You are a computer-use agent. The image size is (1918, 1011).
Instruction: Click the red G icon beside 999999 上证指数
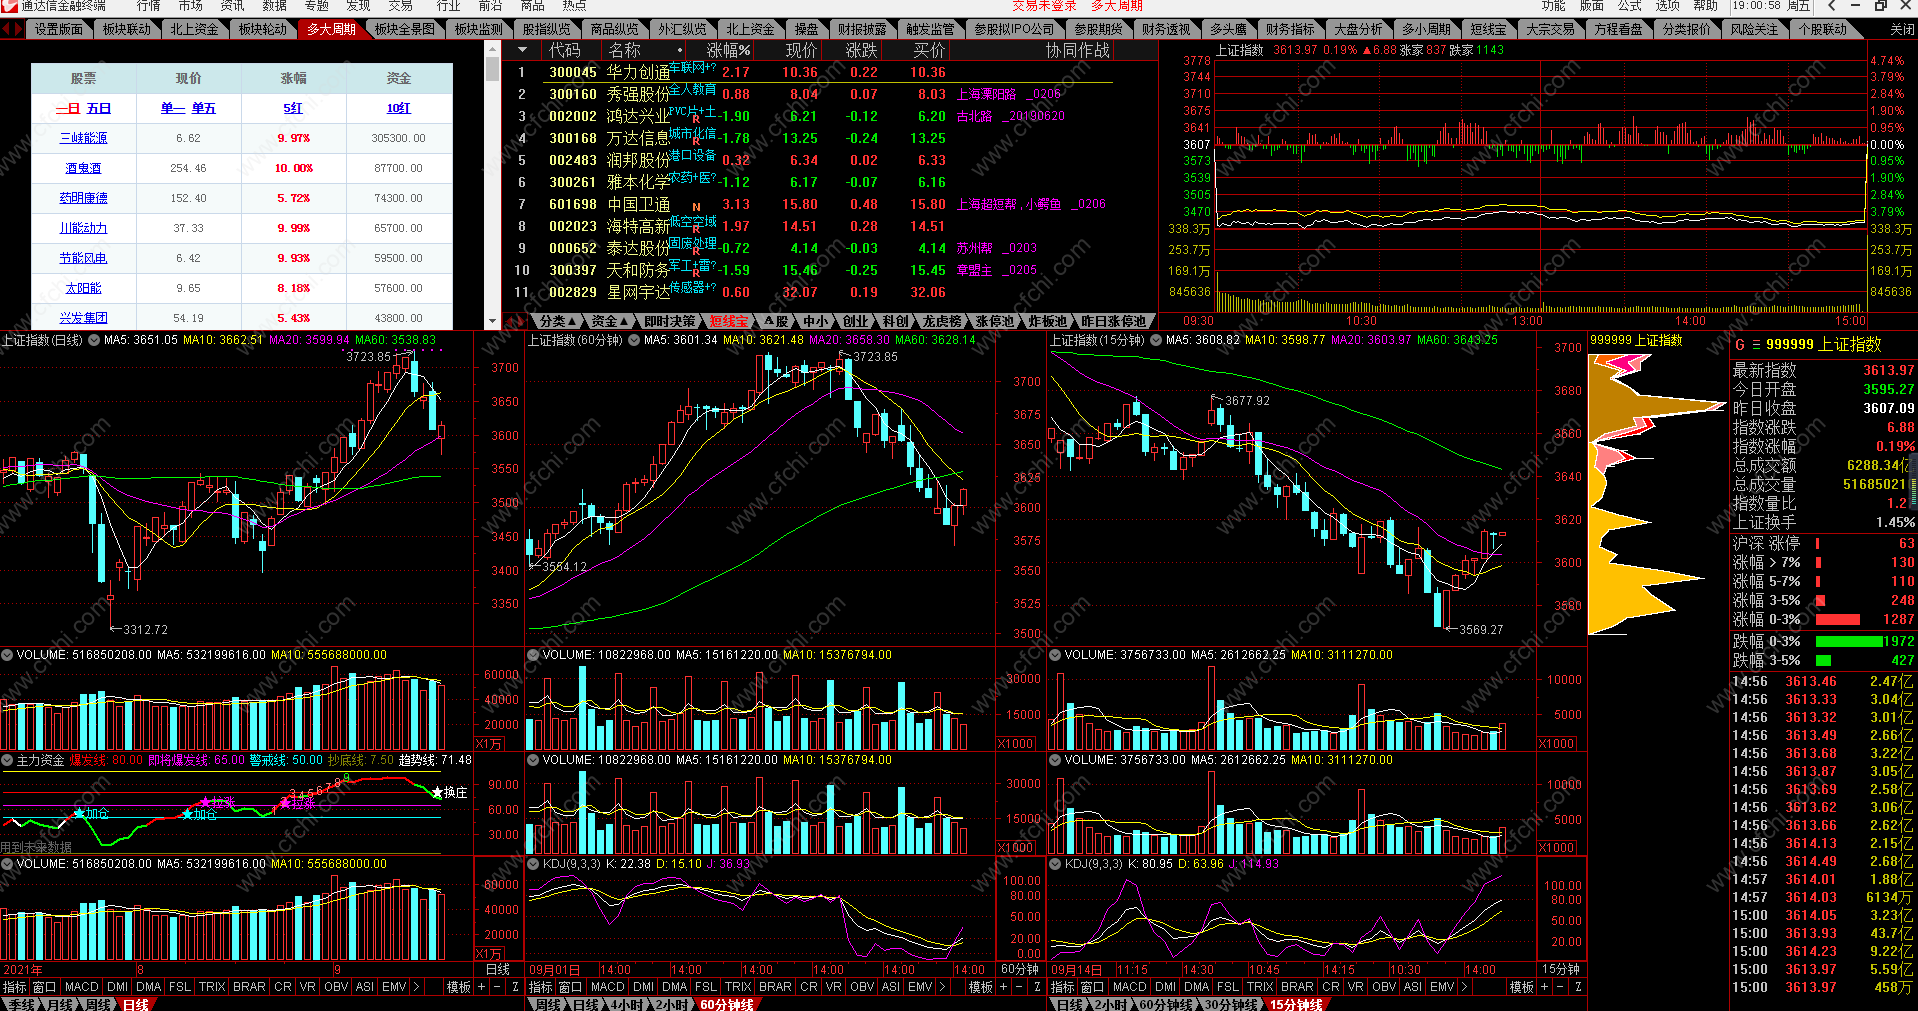1740,344
